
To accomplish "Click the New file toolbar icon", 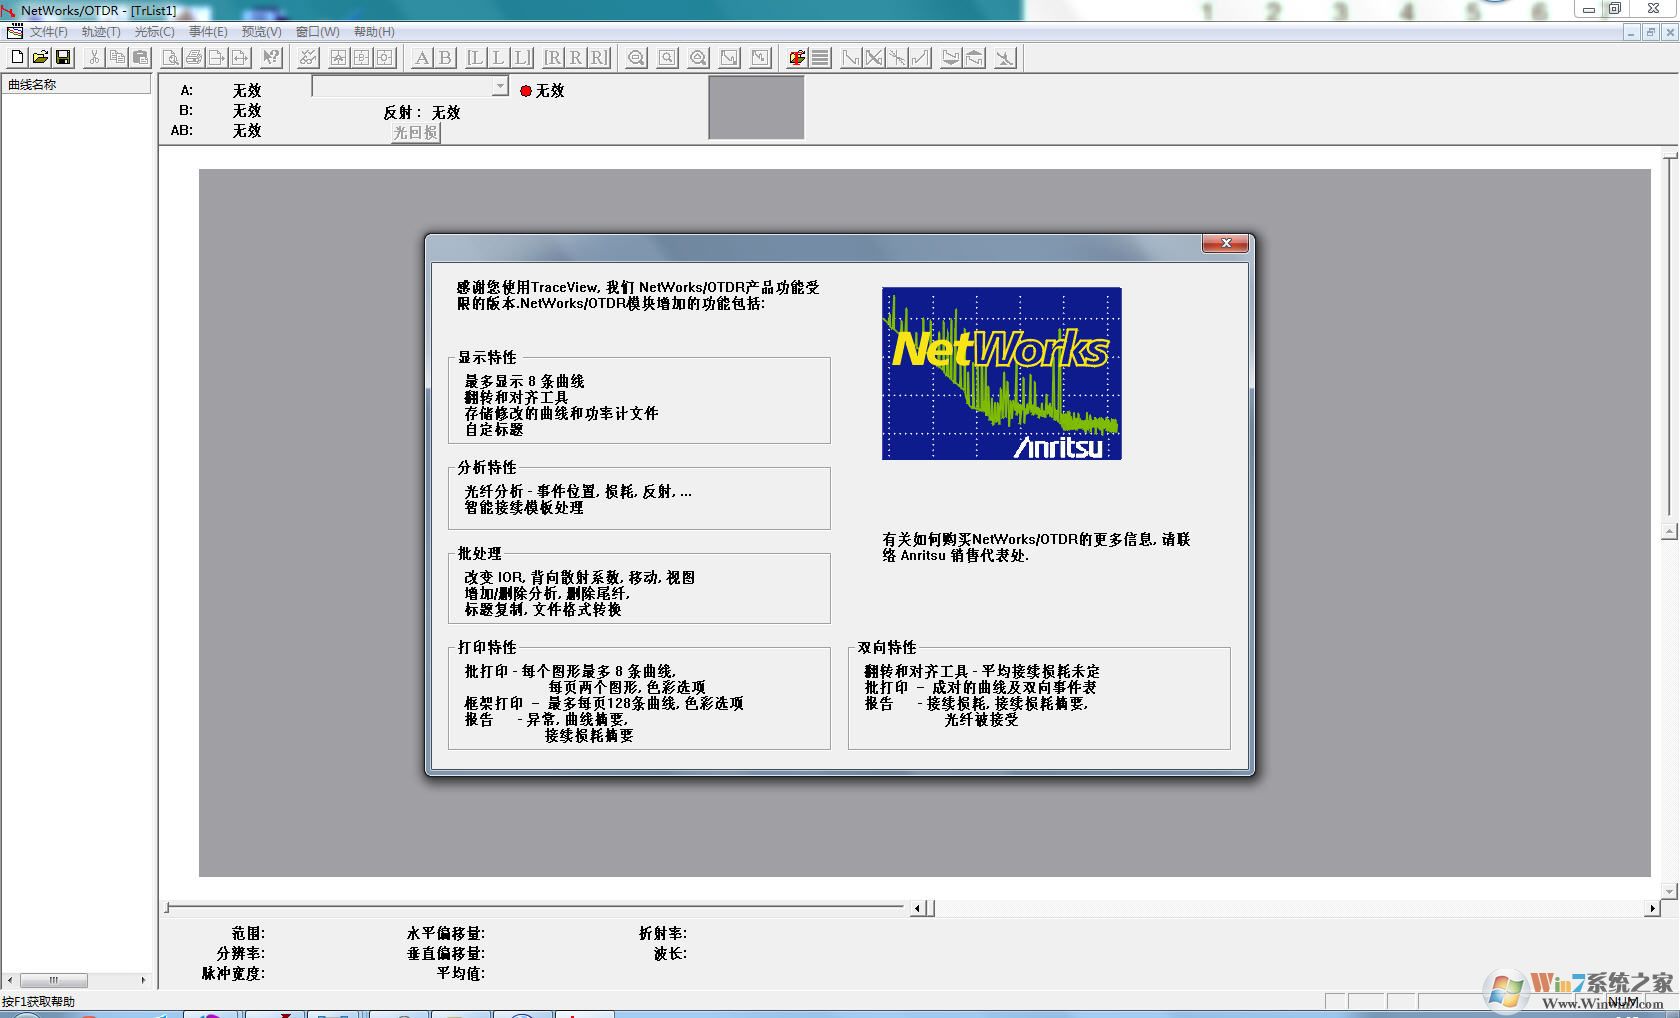I will [17, 58].
